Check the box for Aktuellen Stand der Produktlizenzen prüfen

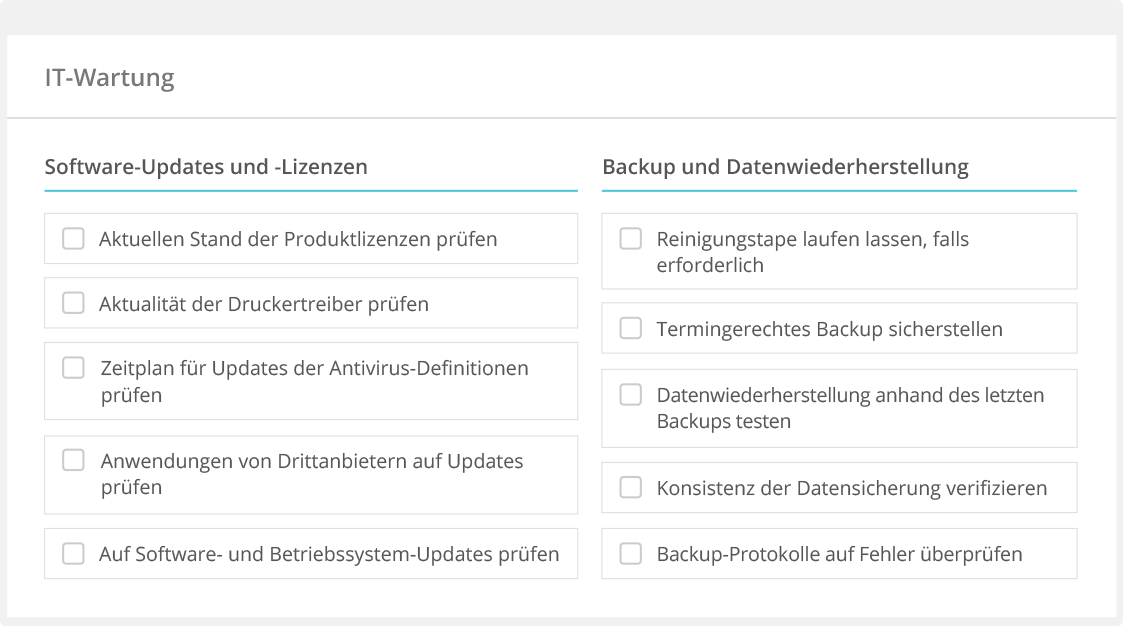[x=72, y=238]
